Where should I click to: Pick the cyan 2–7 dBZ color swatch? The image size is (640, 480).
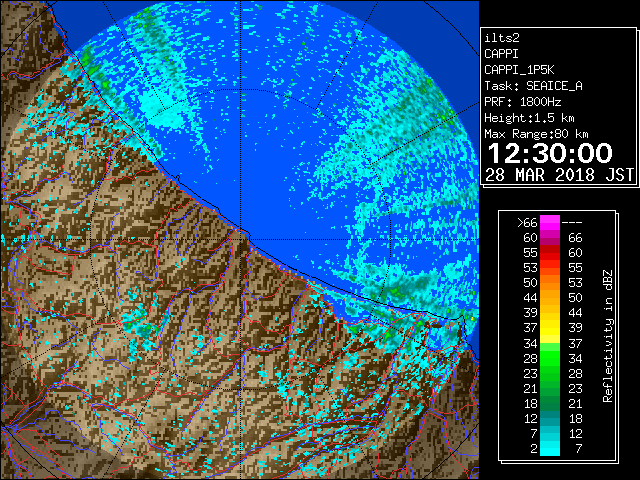click(x=550, y=449)
